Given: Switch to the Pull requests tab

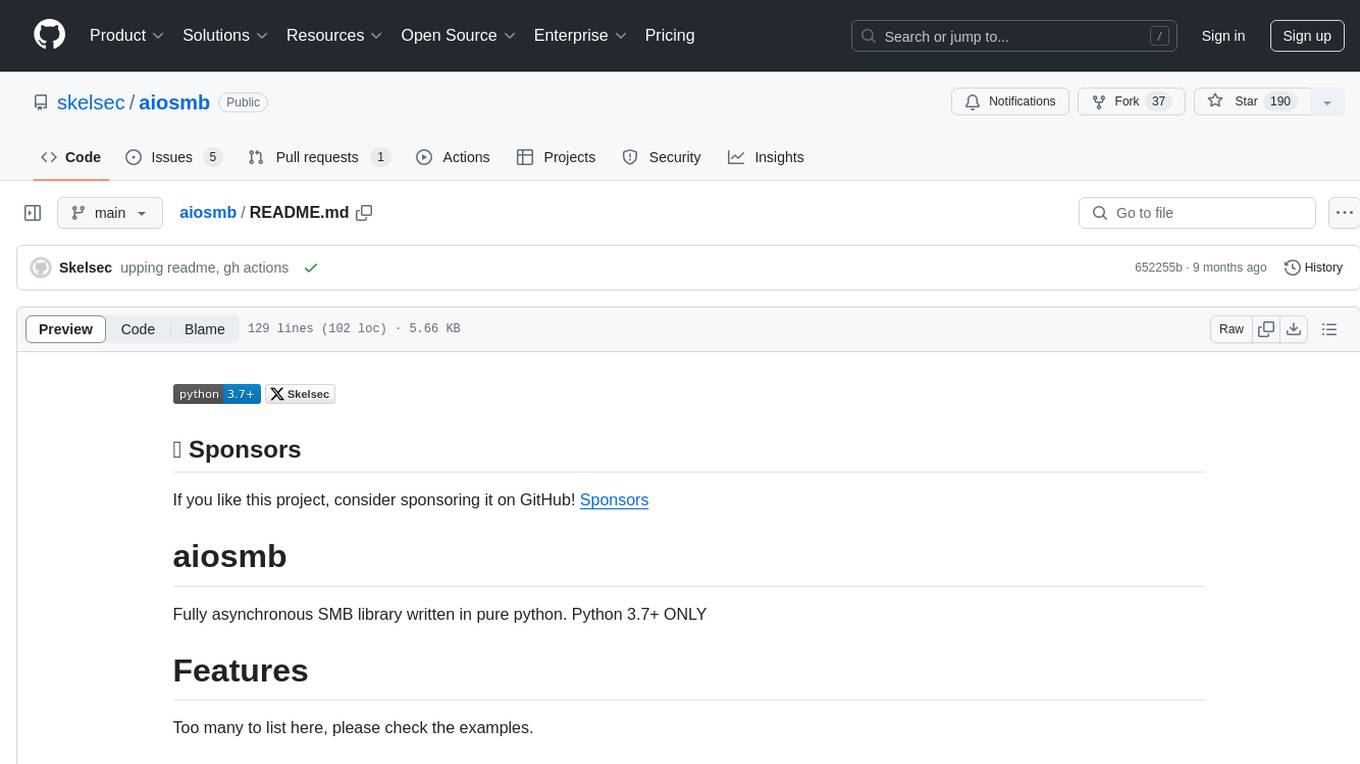Looking at the screenshot, I should tap(318, 157).
